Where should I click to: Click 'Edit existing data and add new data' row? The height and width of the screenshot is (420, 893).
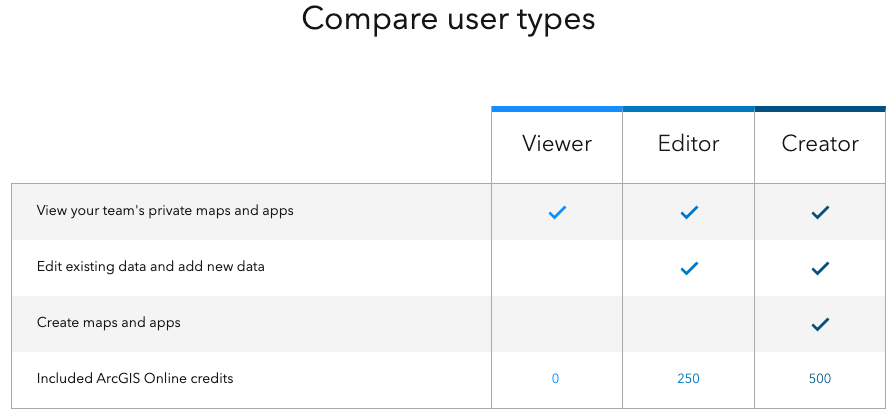[x=150, y=267]
